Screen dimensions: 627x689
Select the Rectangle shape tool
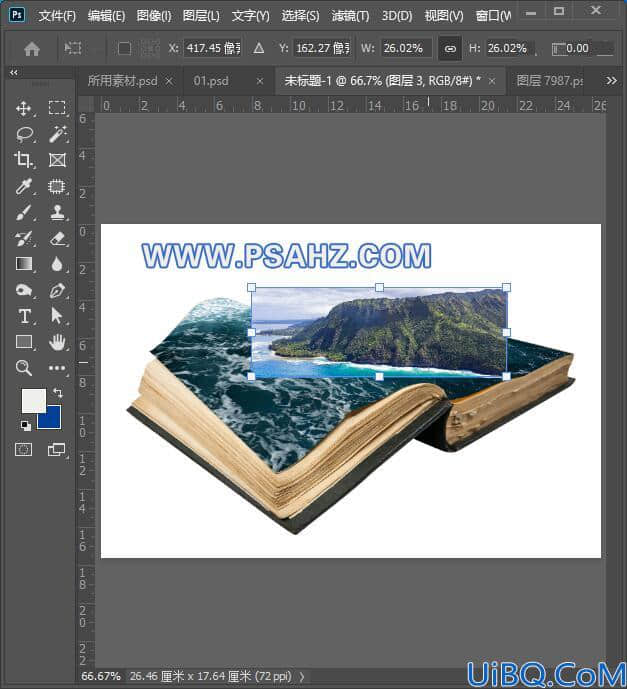click(24, 342)
